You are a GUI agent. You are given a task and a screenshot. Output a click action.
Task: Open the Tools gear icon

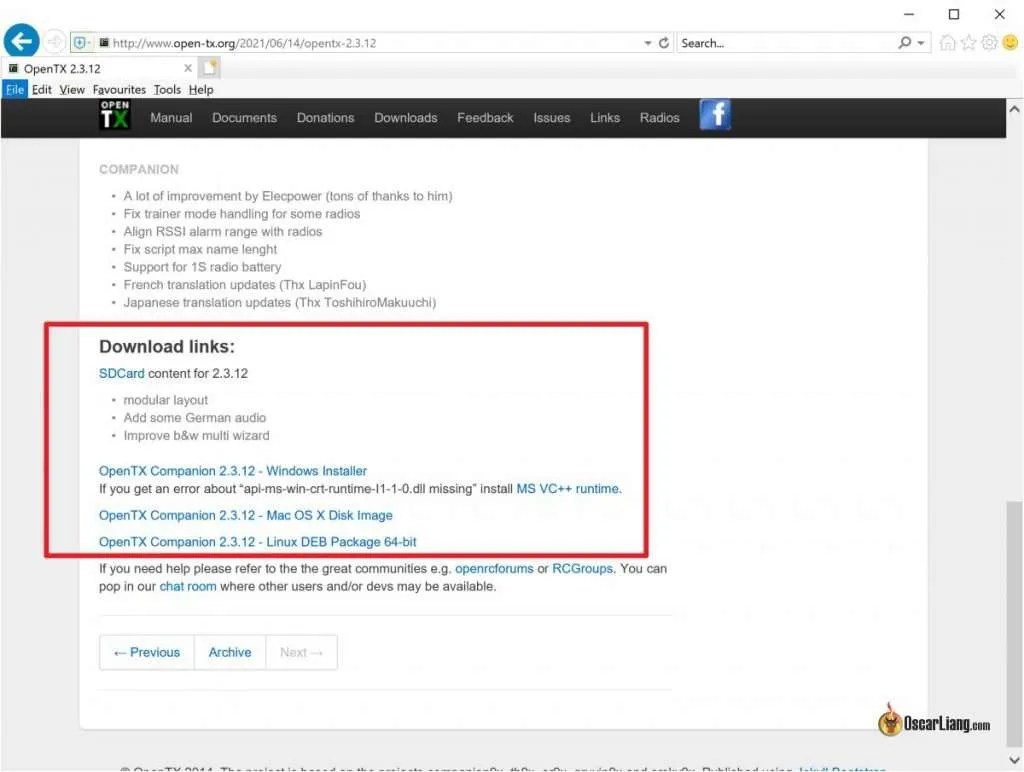click(x=989, y=43)
